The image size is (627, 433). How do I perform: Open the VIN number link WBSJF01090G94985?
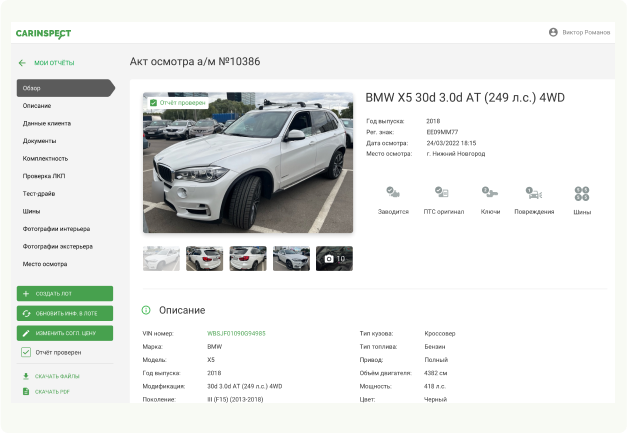[236, 332]
